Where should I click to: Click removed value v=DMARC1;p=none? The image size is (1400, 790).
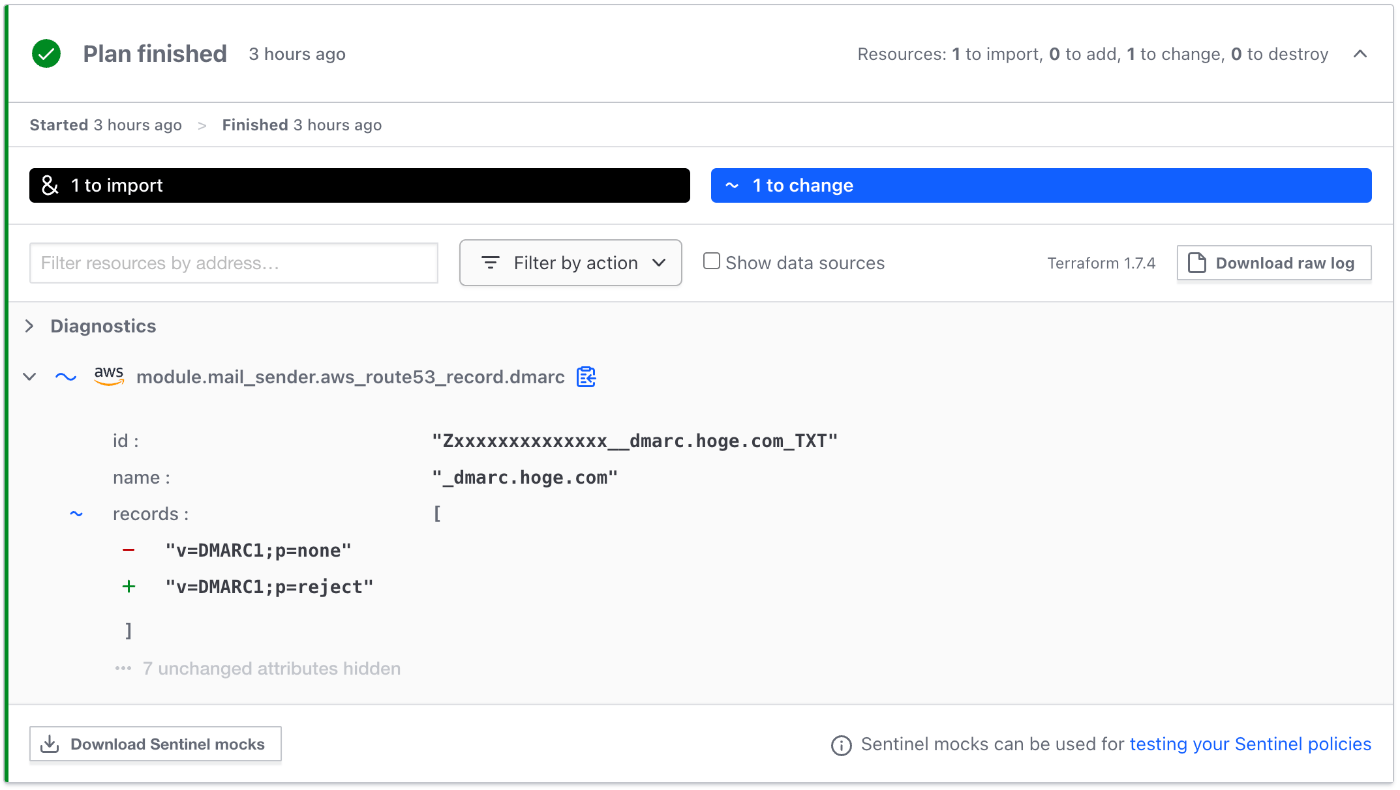259,551
